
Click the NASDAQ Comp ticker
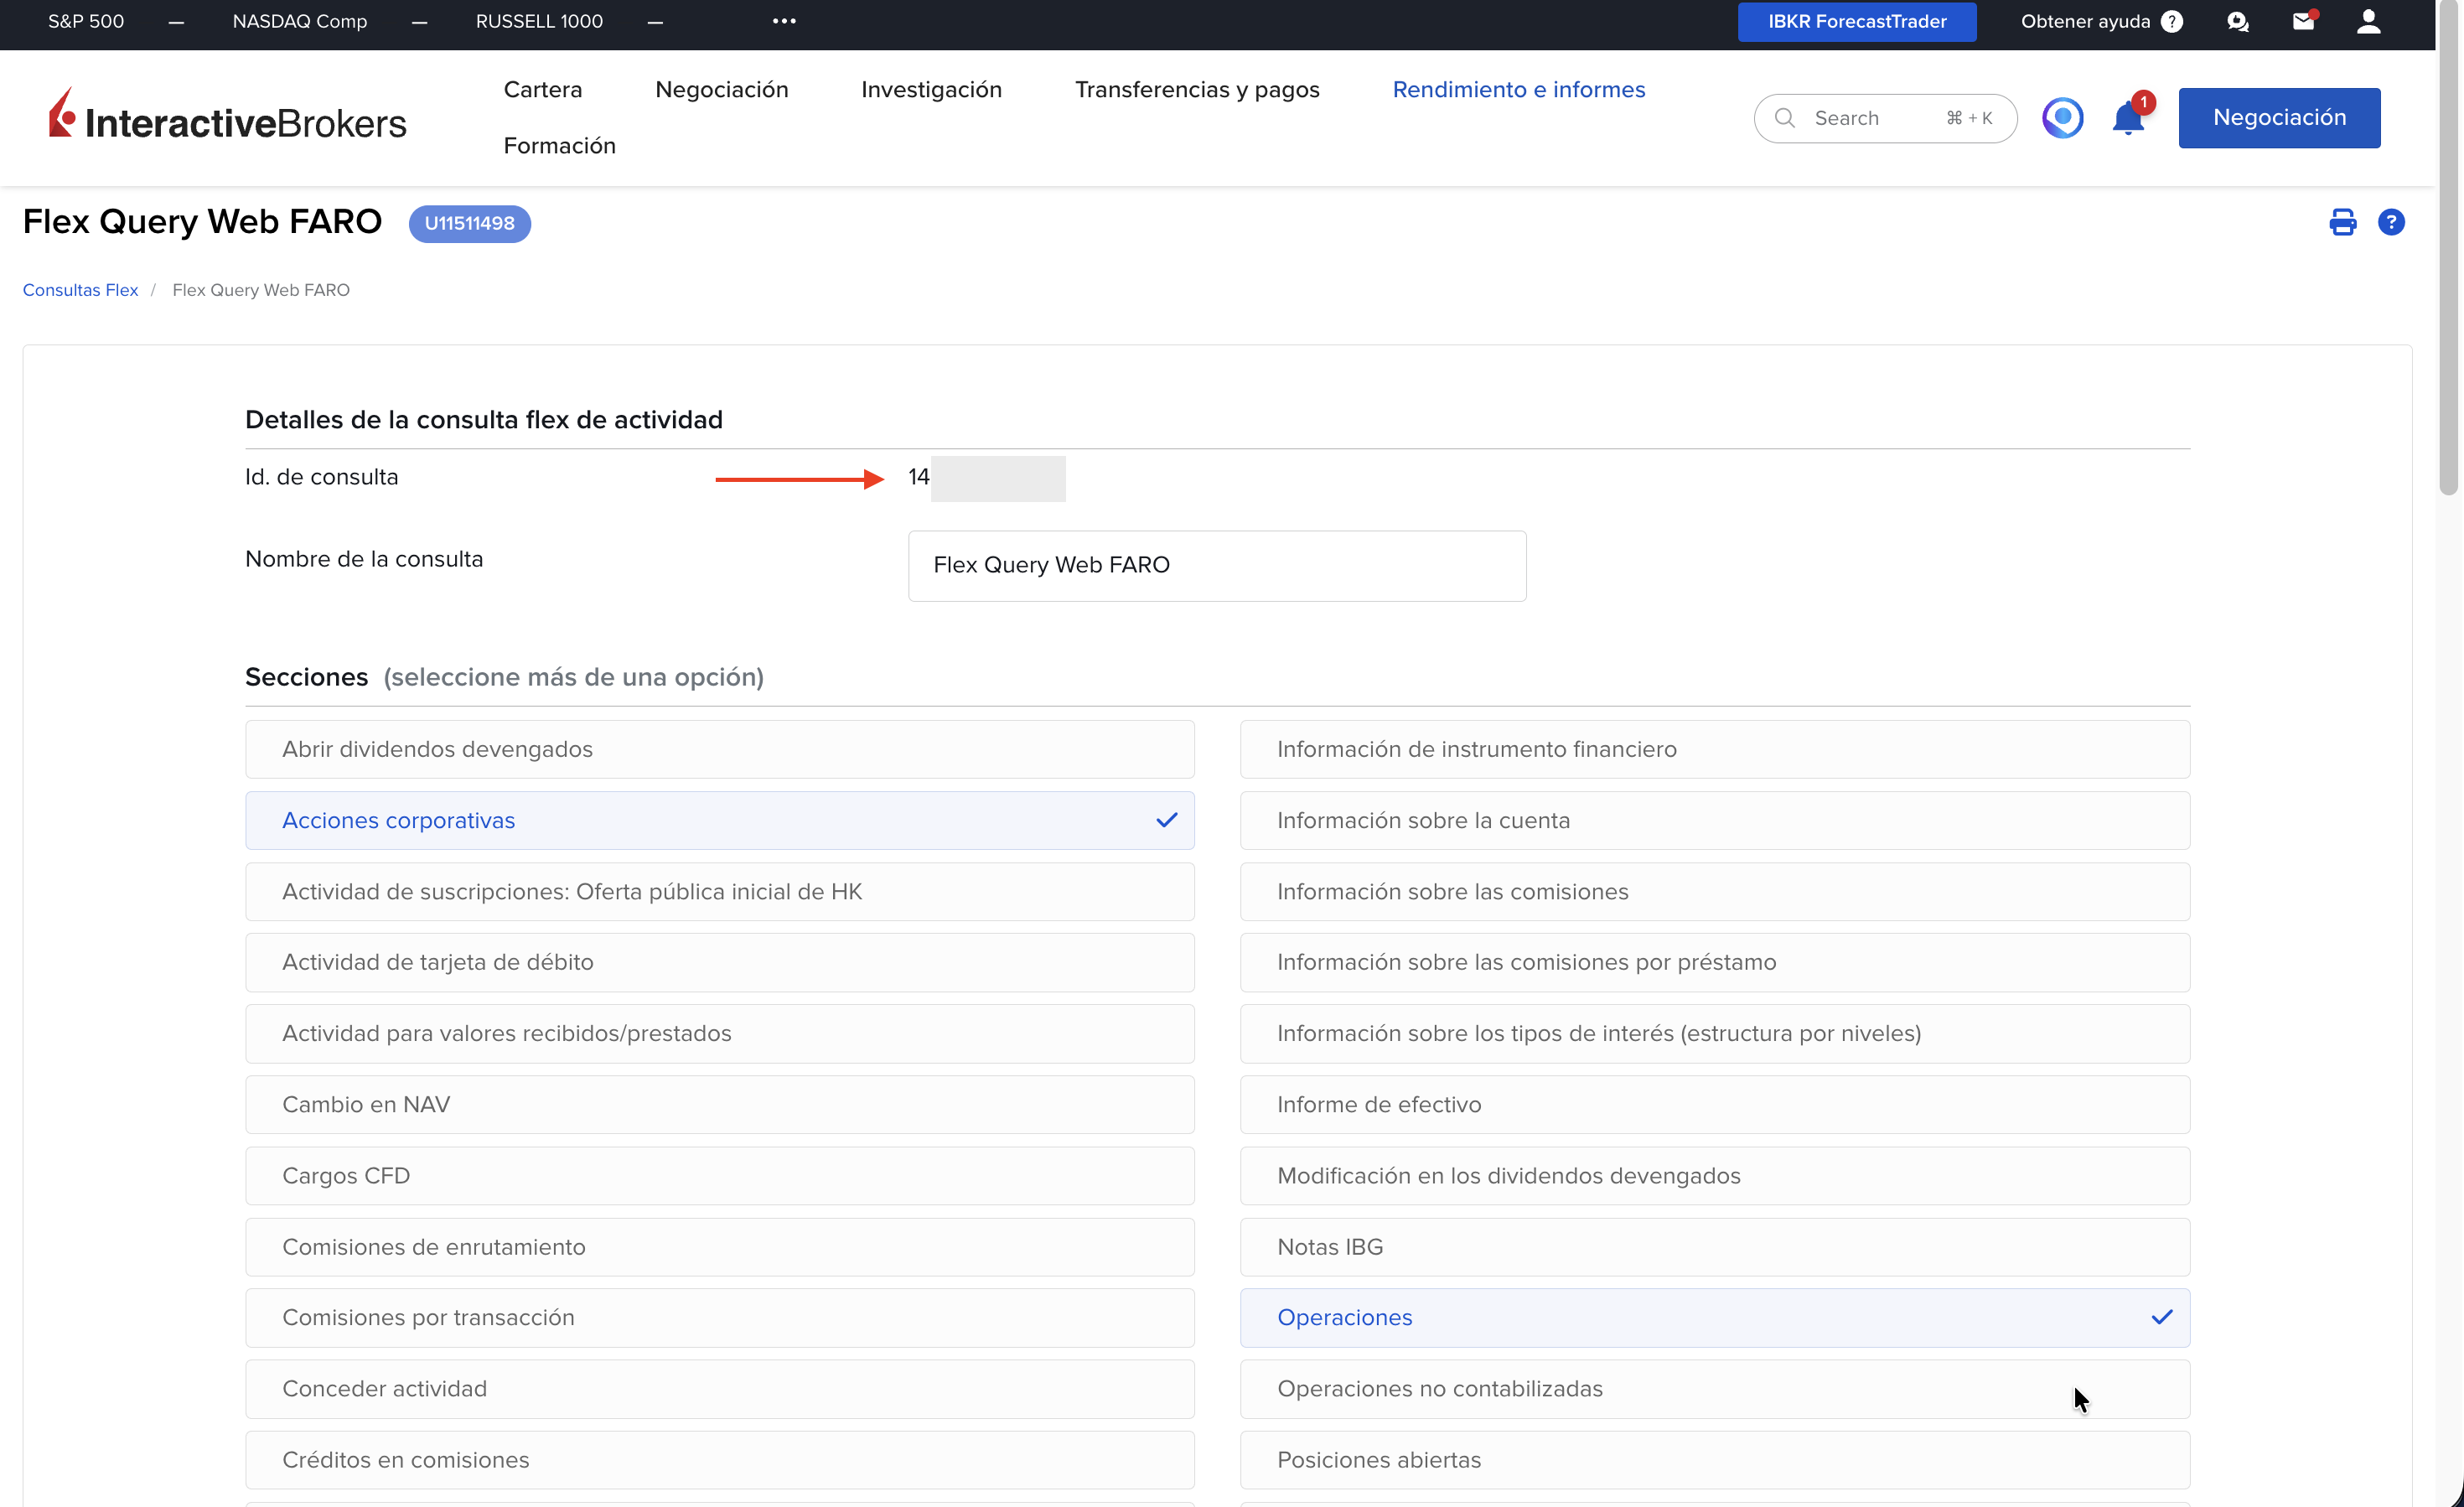pyautogui.click(x=300, y=21)
